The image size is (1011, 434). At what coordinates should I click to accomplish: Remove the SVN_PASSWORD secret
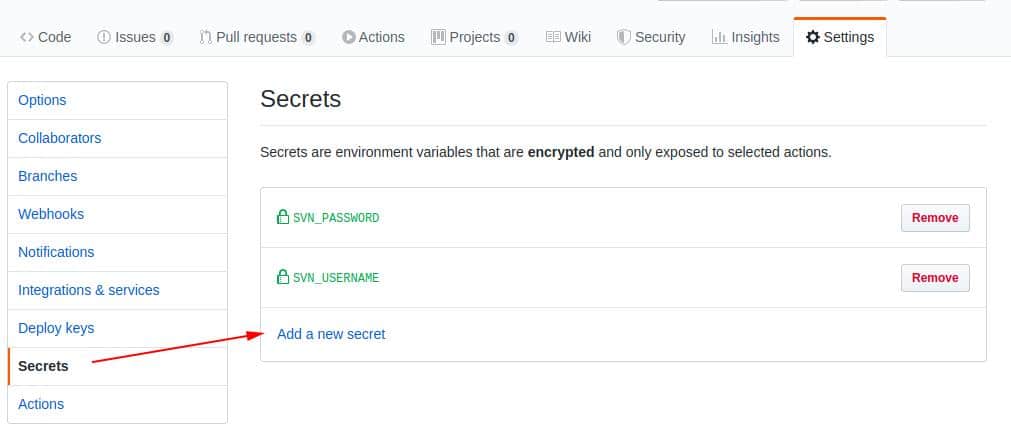tap(935, 218)
